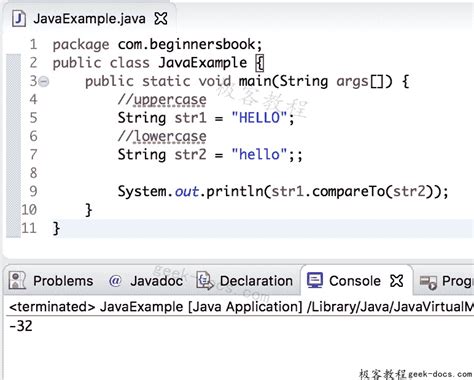Click the println call on line 9

coord(235,192)
